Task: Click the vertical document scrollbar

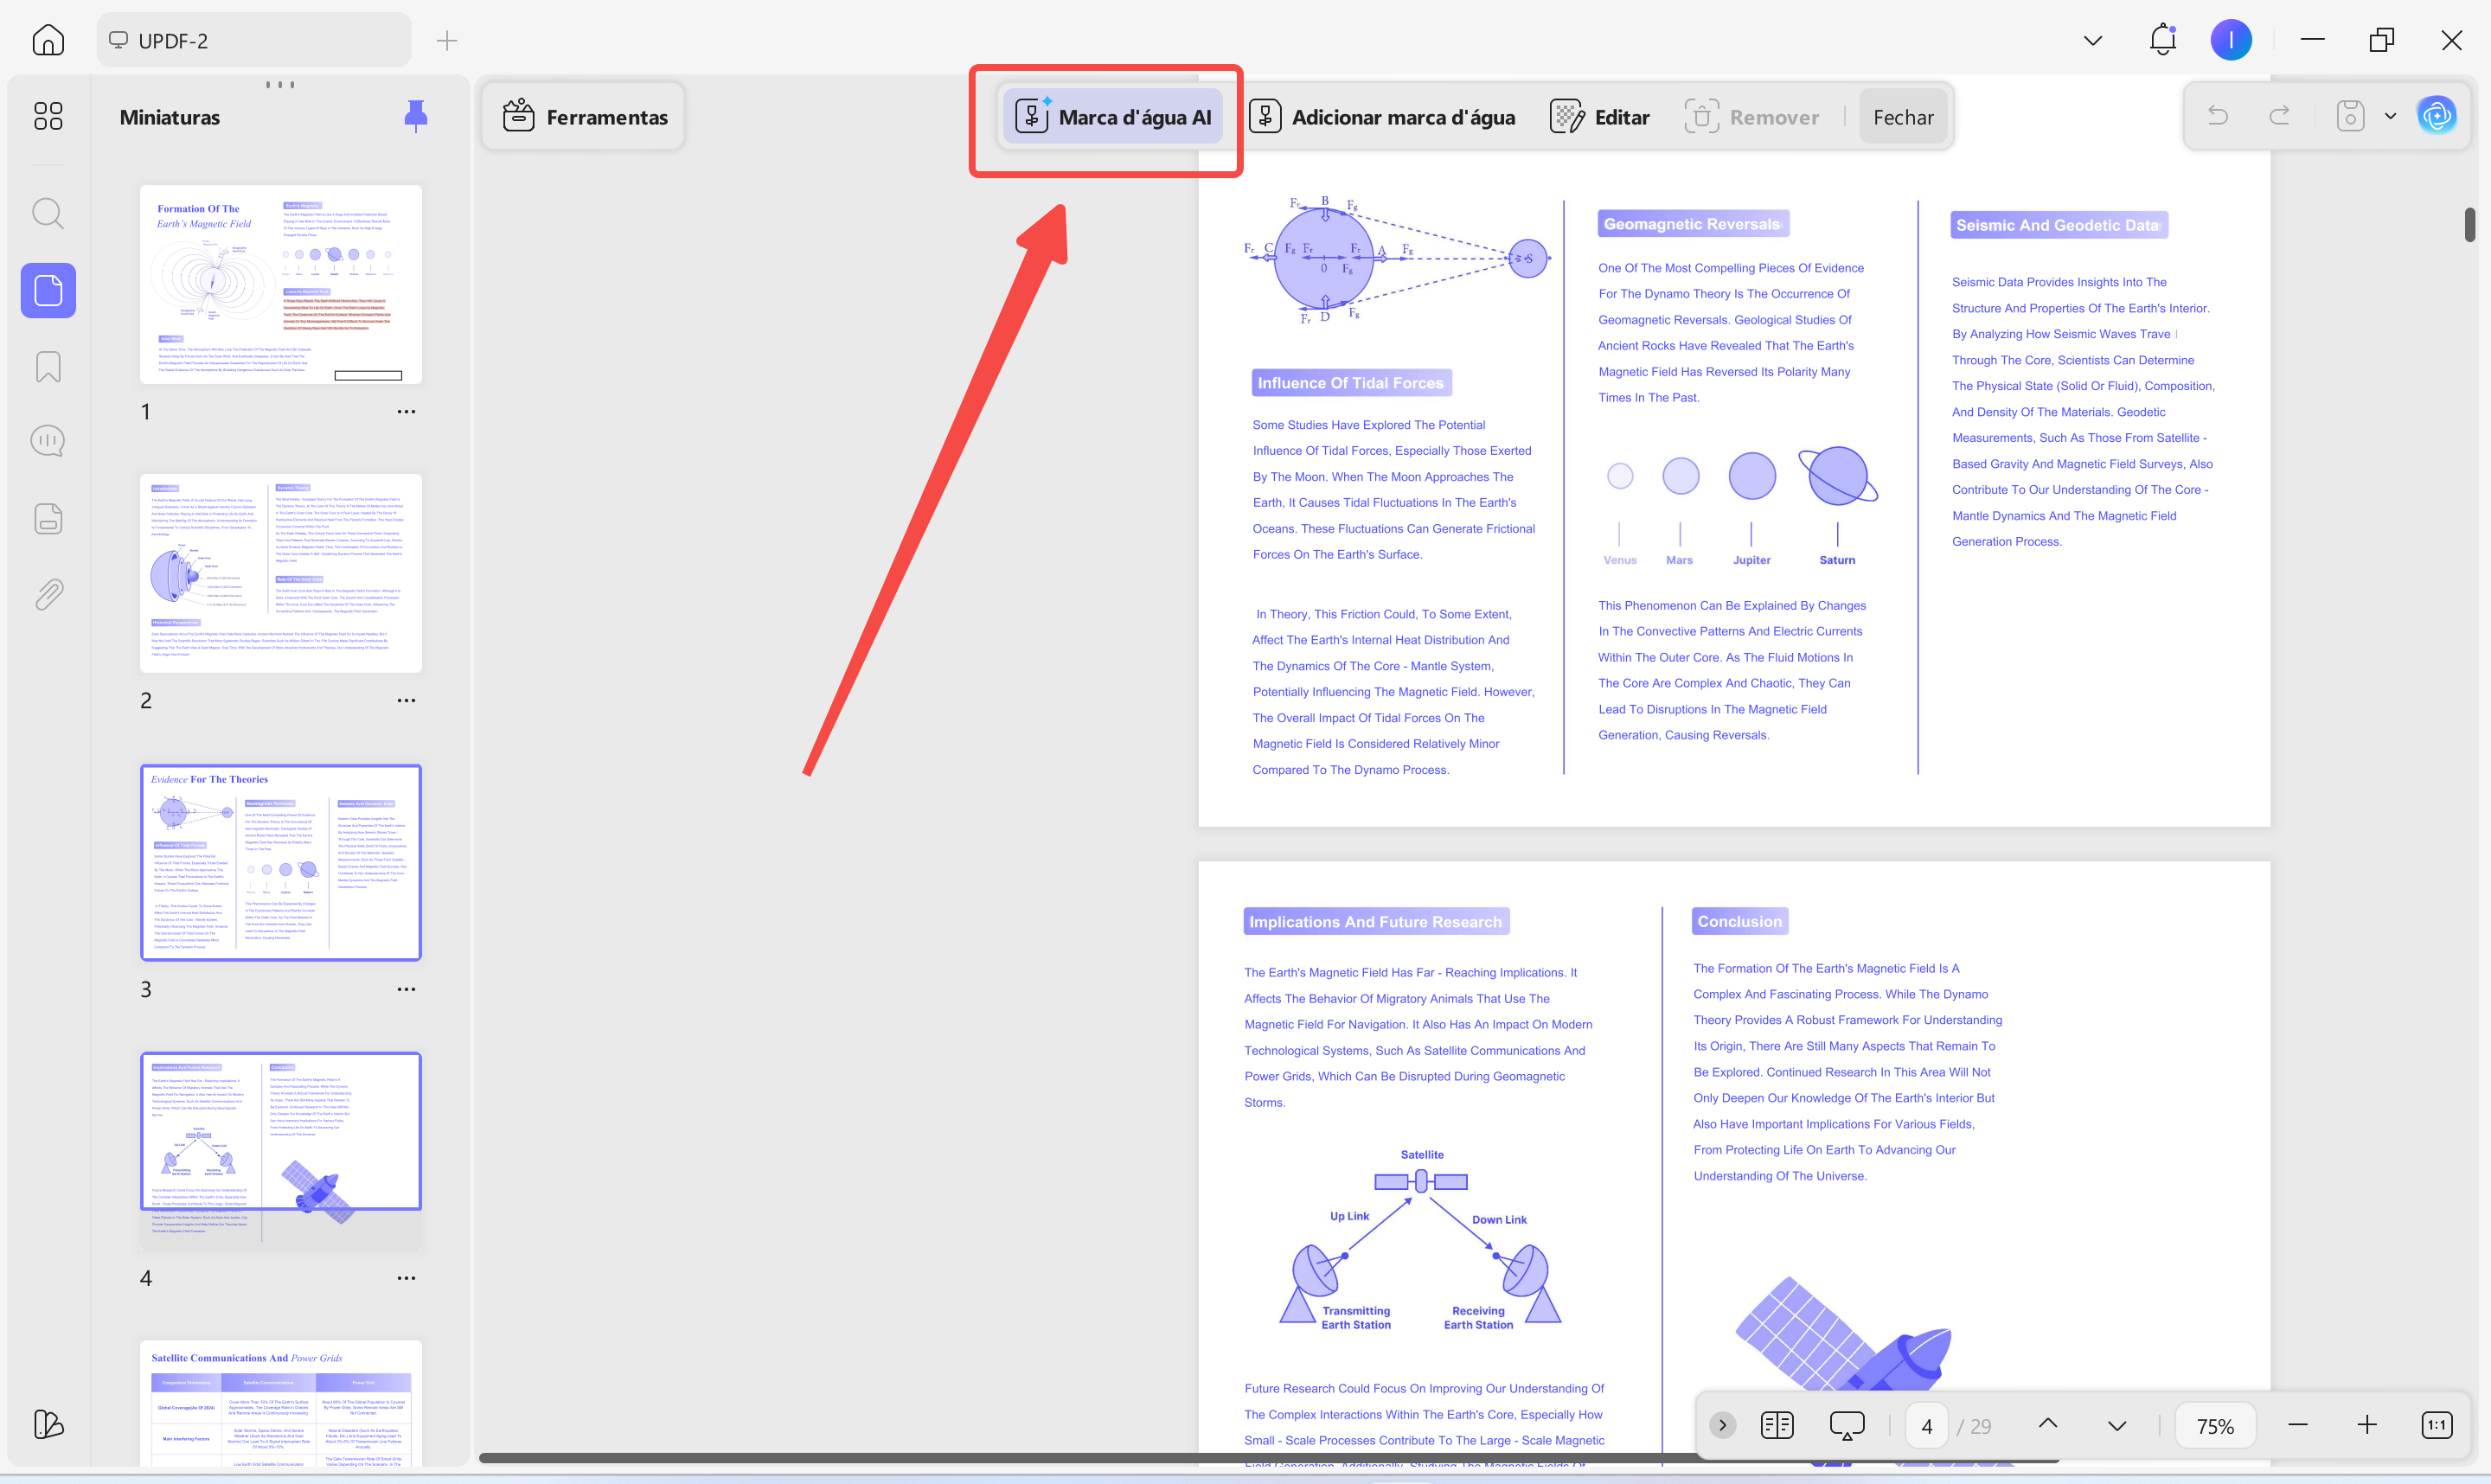Action: point(2469,224)
